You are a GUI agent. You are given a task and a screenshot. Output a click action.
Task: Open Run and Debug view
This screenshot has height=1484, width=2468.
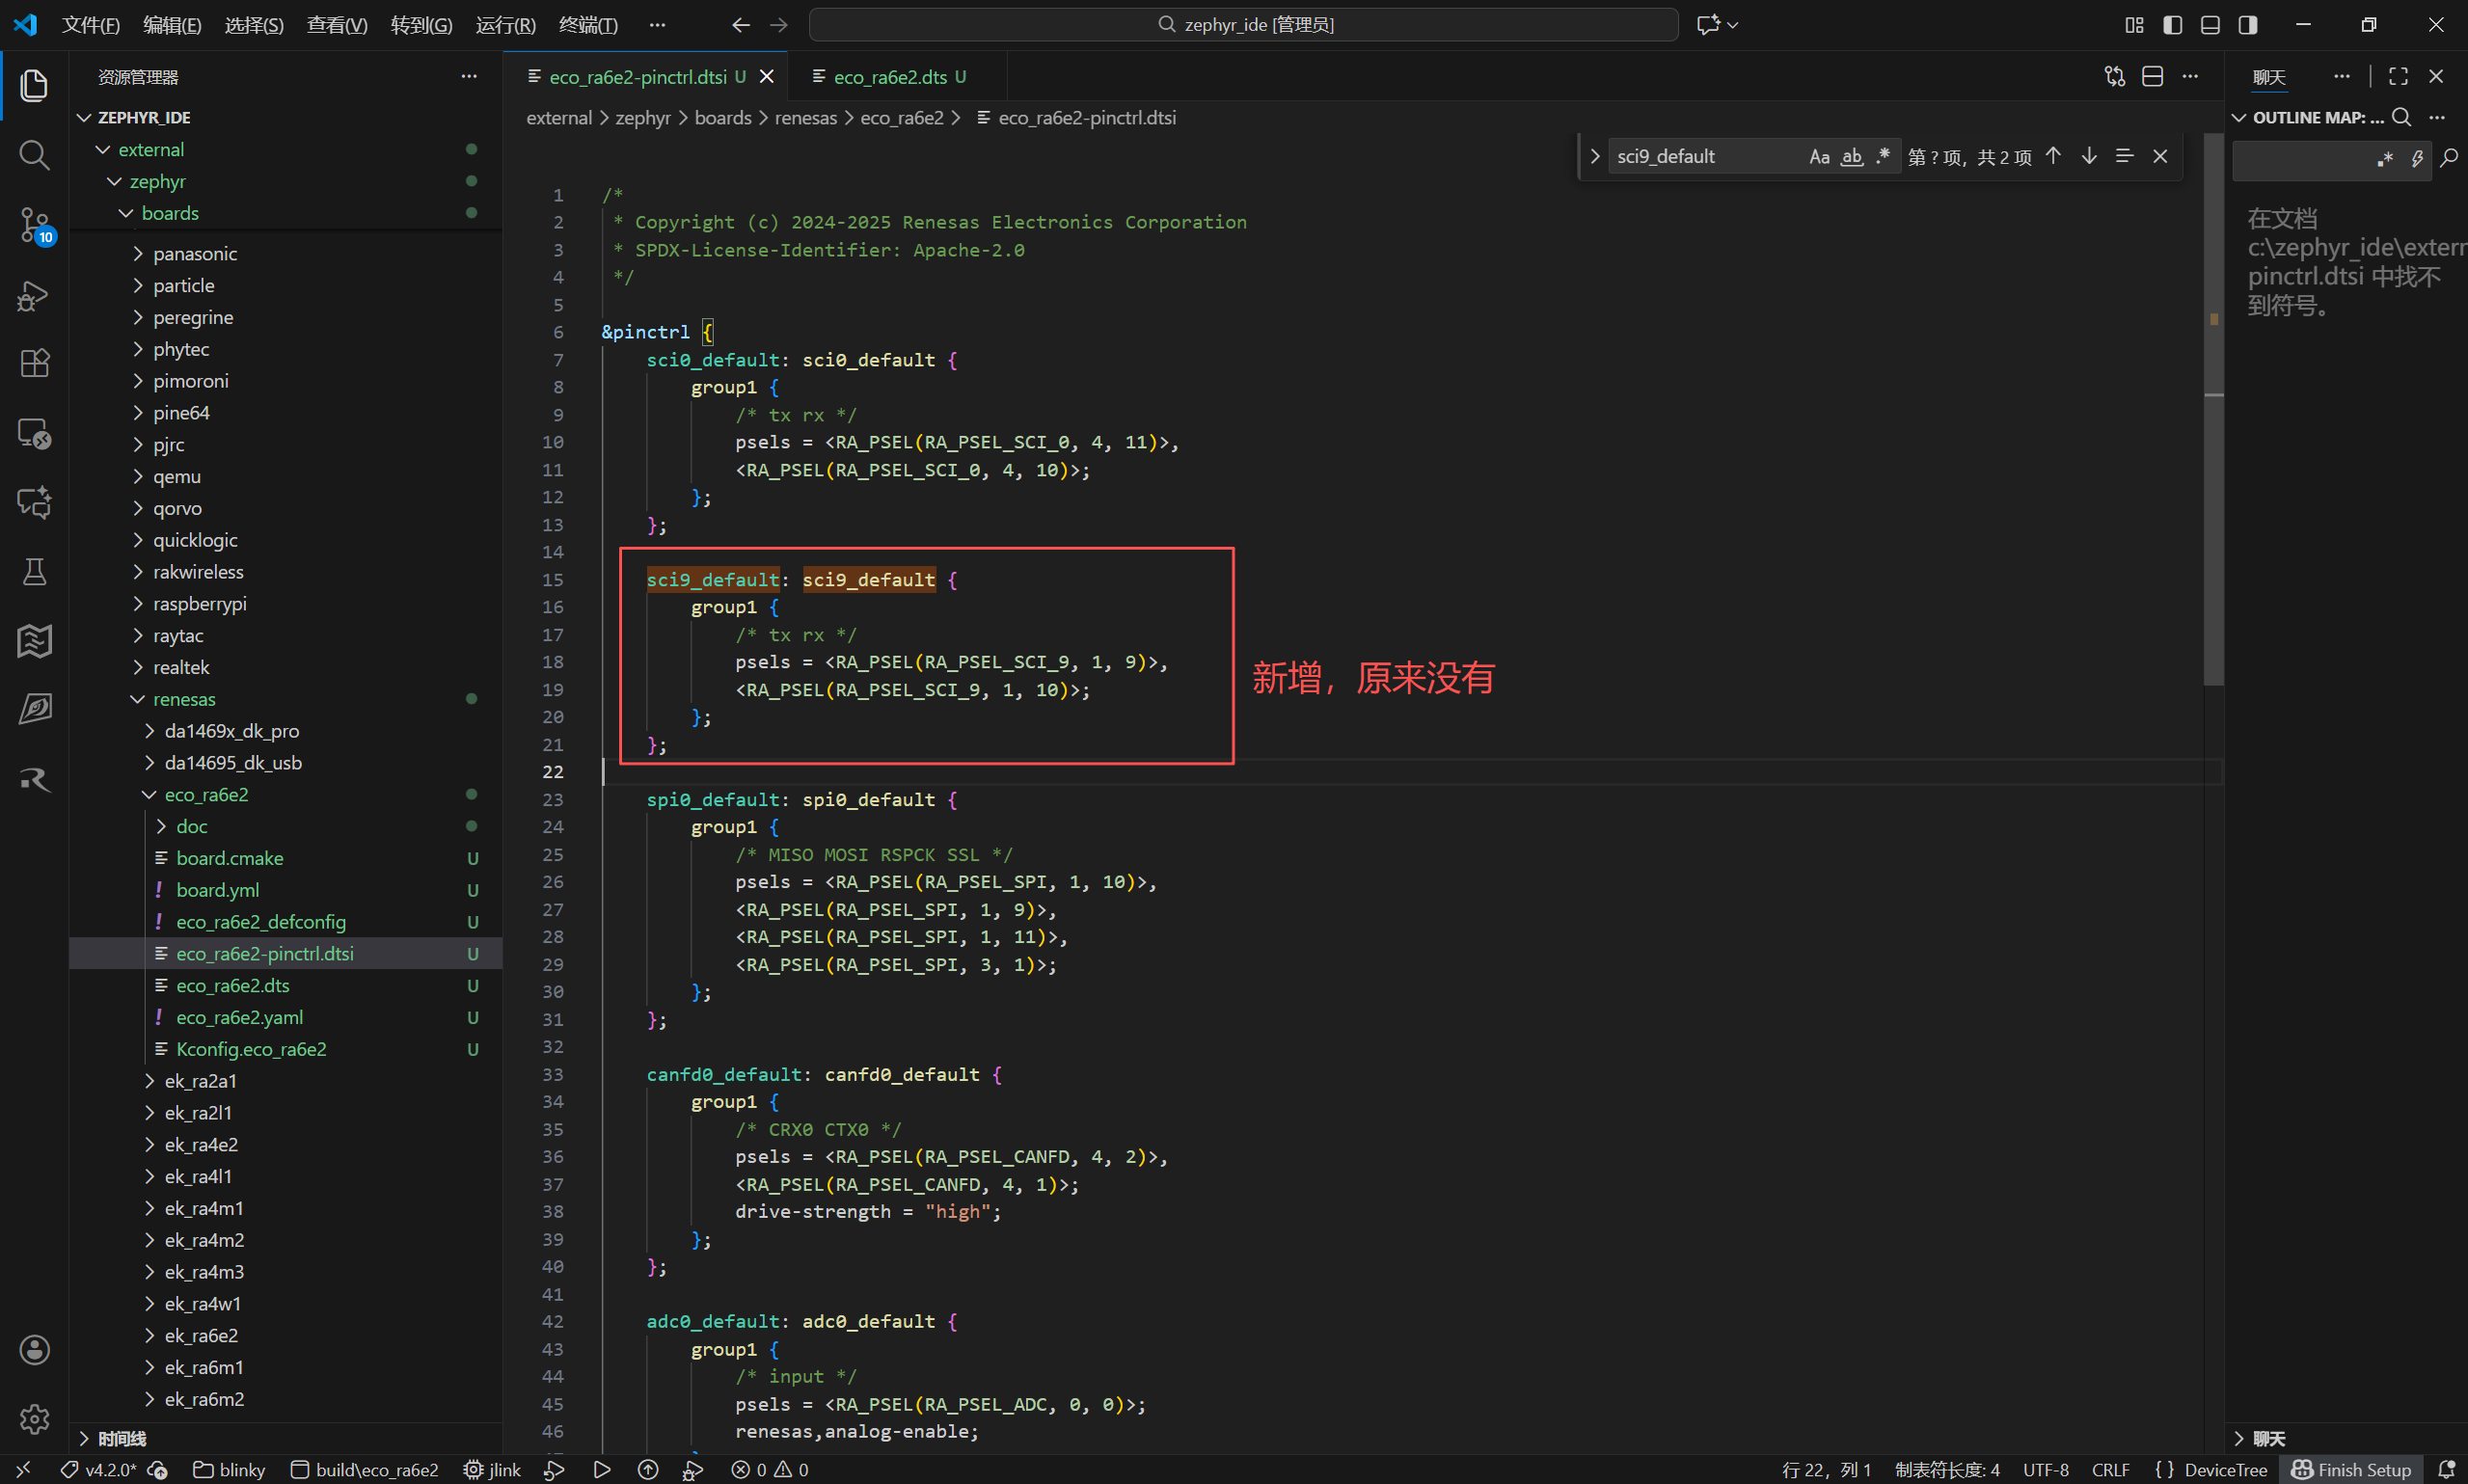(34, 295)
